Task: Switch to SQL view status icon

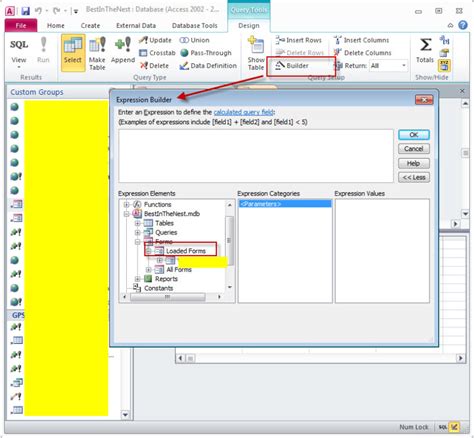Action: [x=442, y=427]
